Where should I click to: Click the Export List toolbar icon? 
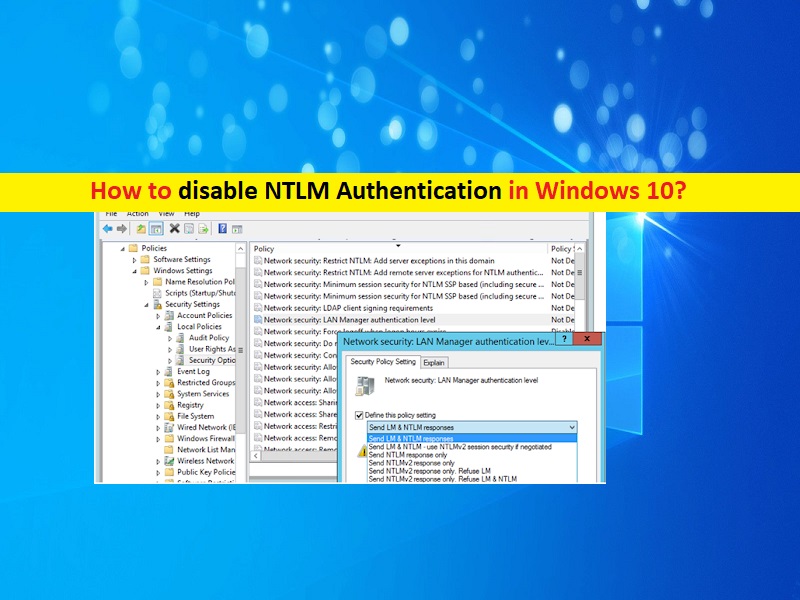click(x=203, y=228)
